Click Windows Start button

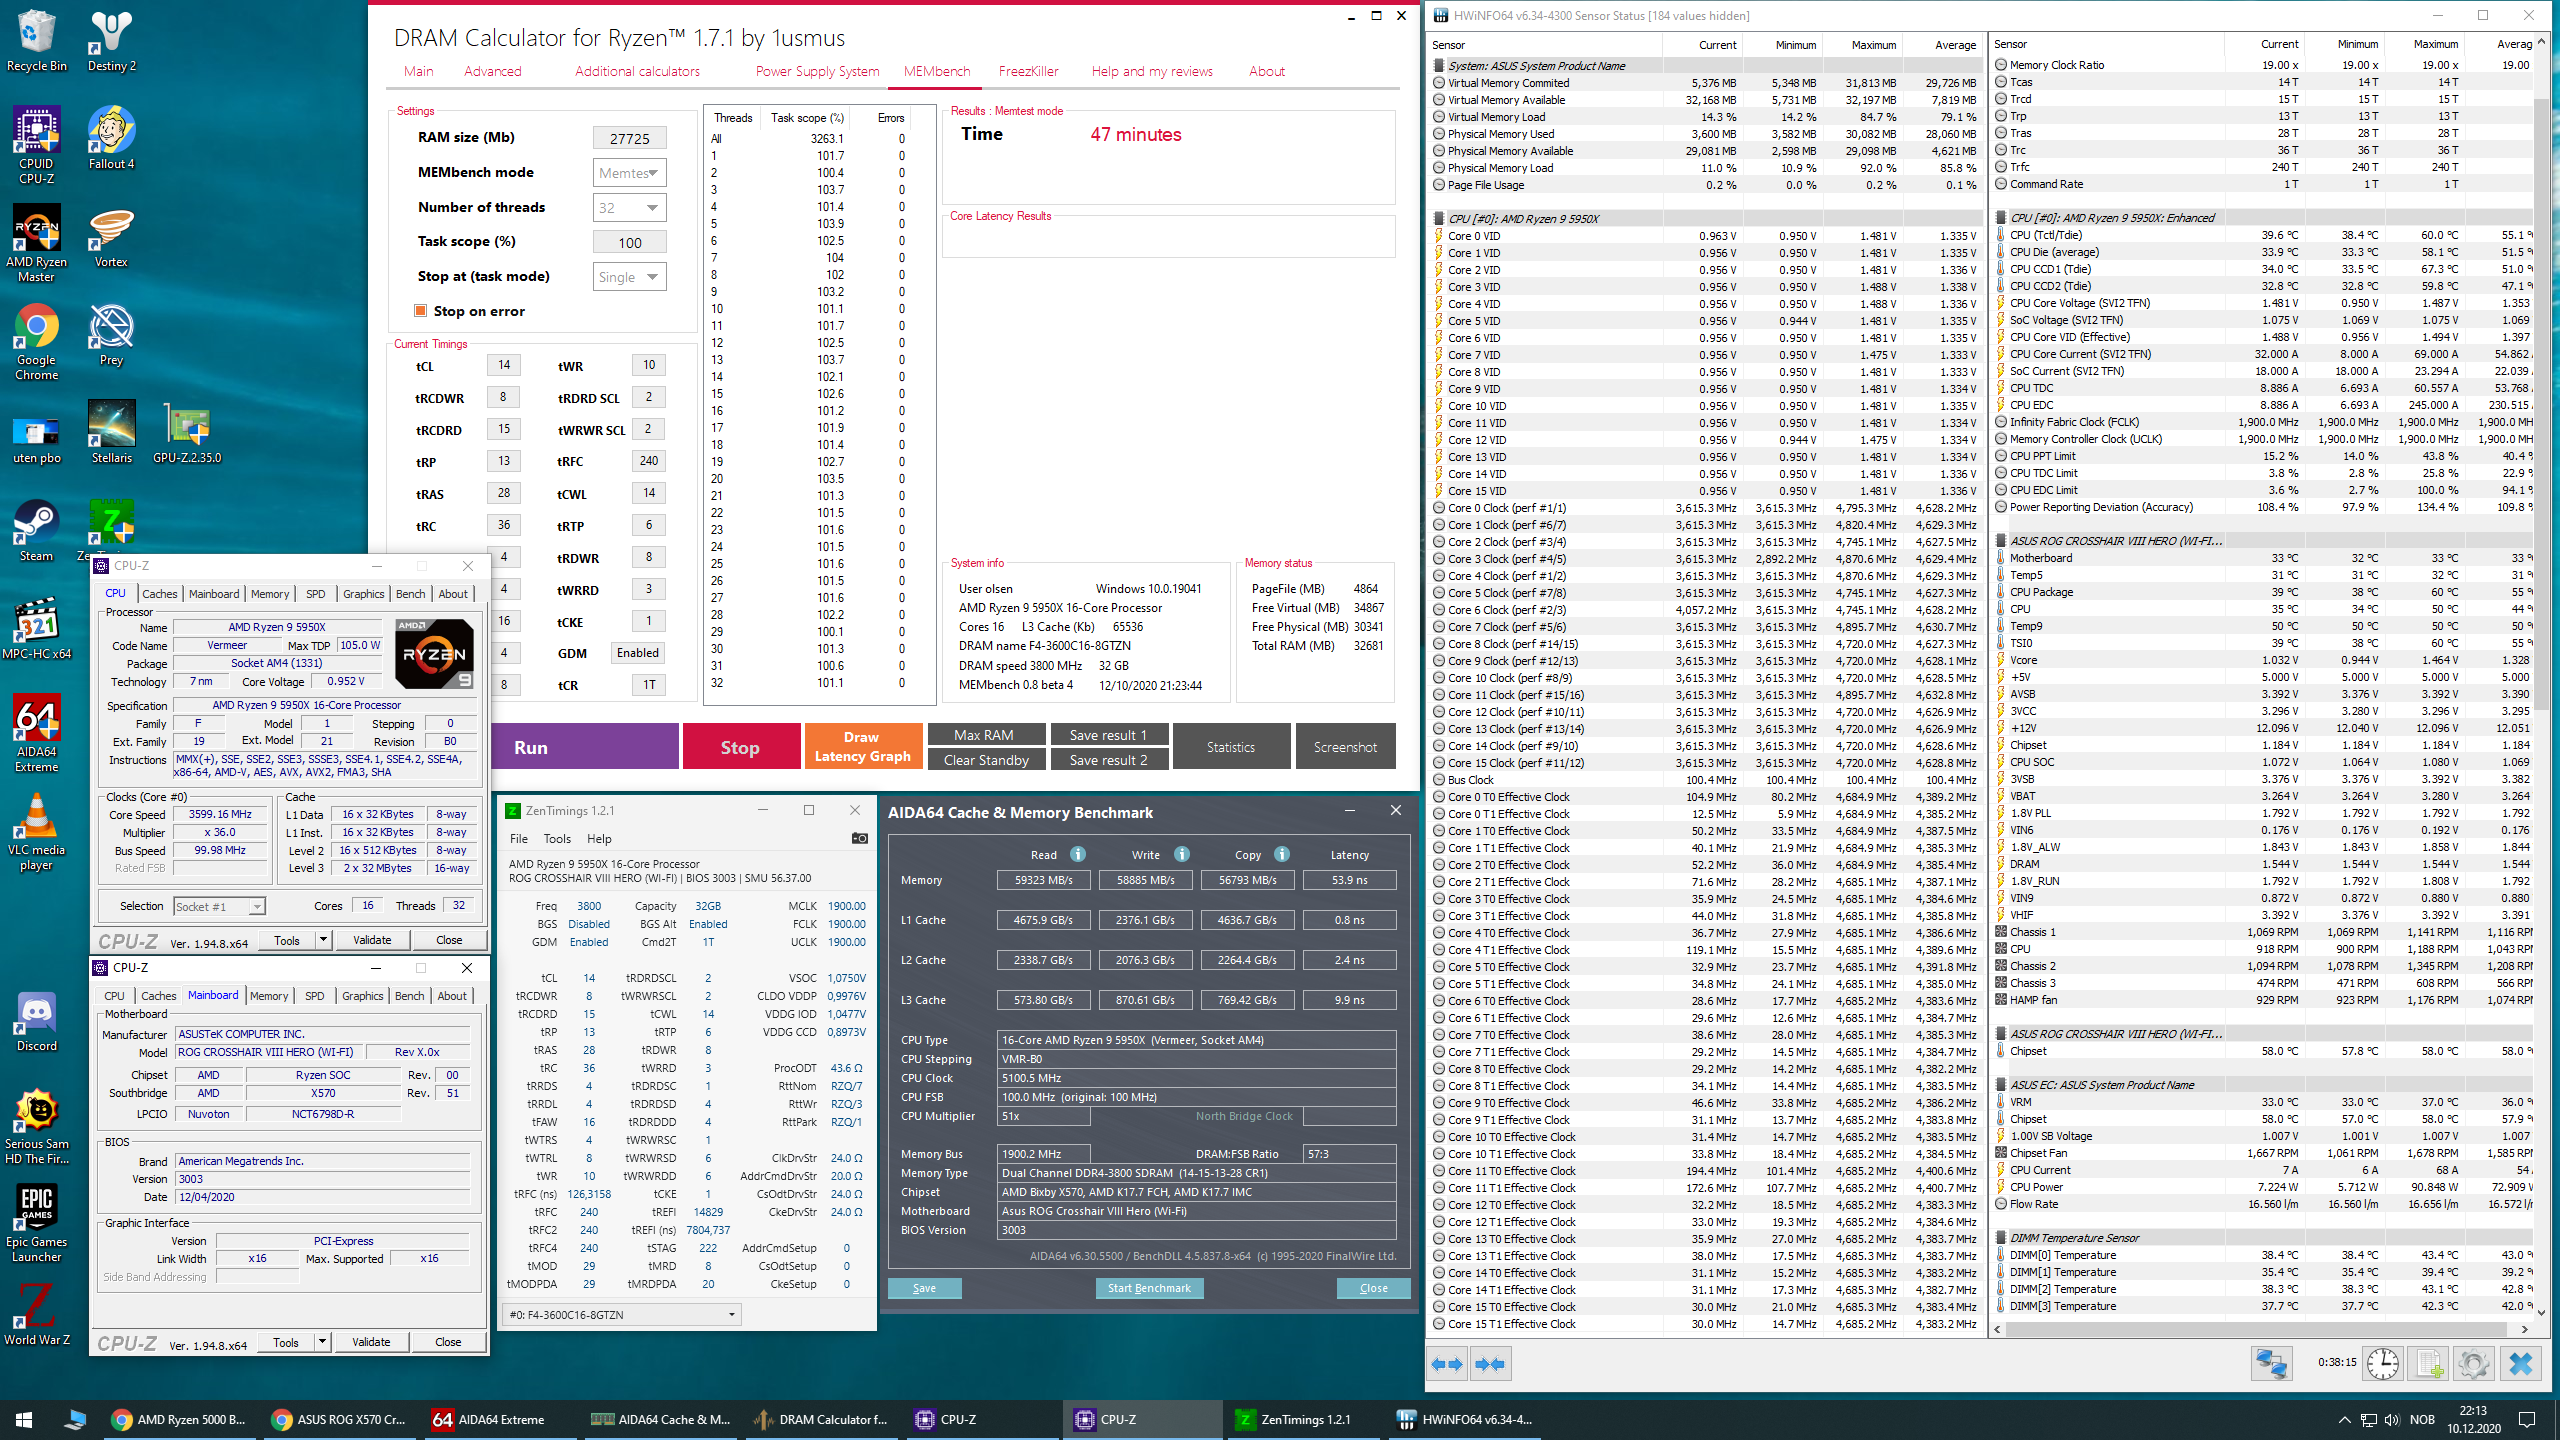pyautogui.click(x=24, y=1419)
